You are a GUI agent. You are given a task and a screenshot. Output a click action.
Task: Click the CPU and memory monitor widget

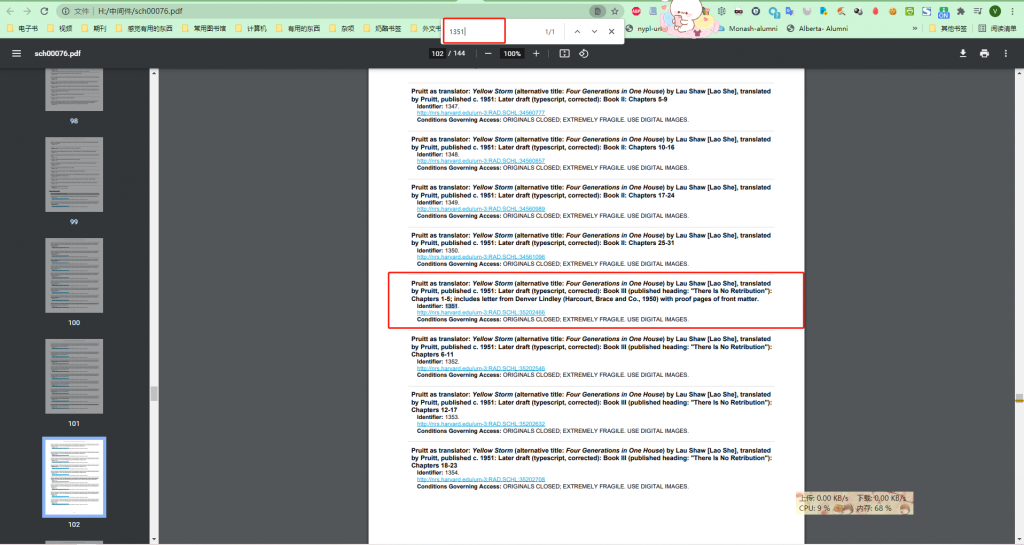[x=854, y=503]
